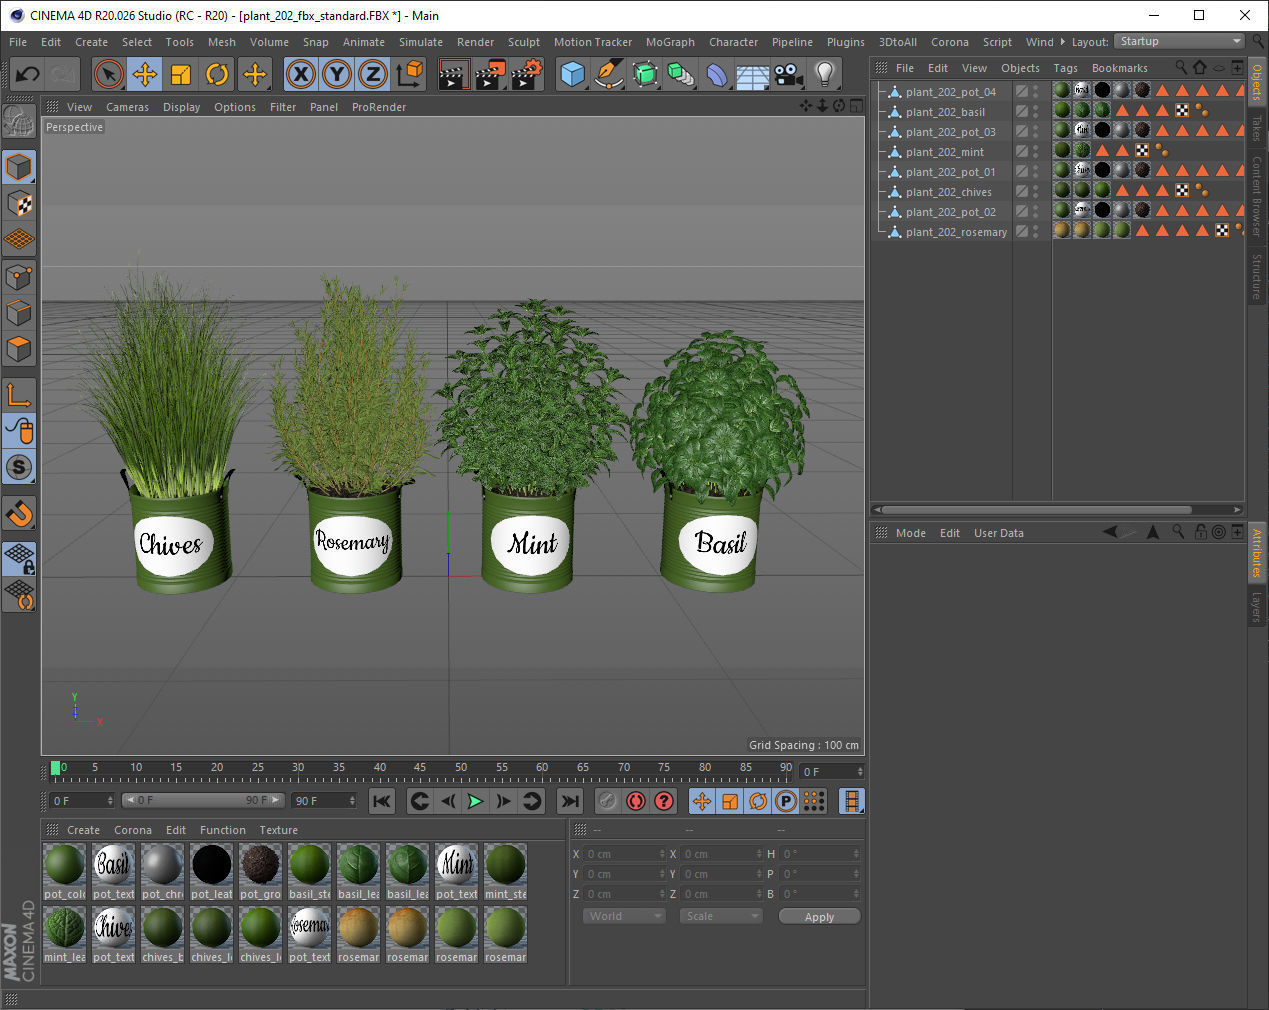This screenshot has height=1010, width=1269.
Task: Toggle Autokeying button
Action: (x=635, y=800)
